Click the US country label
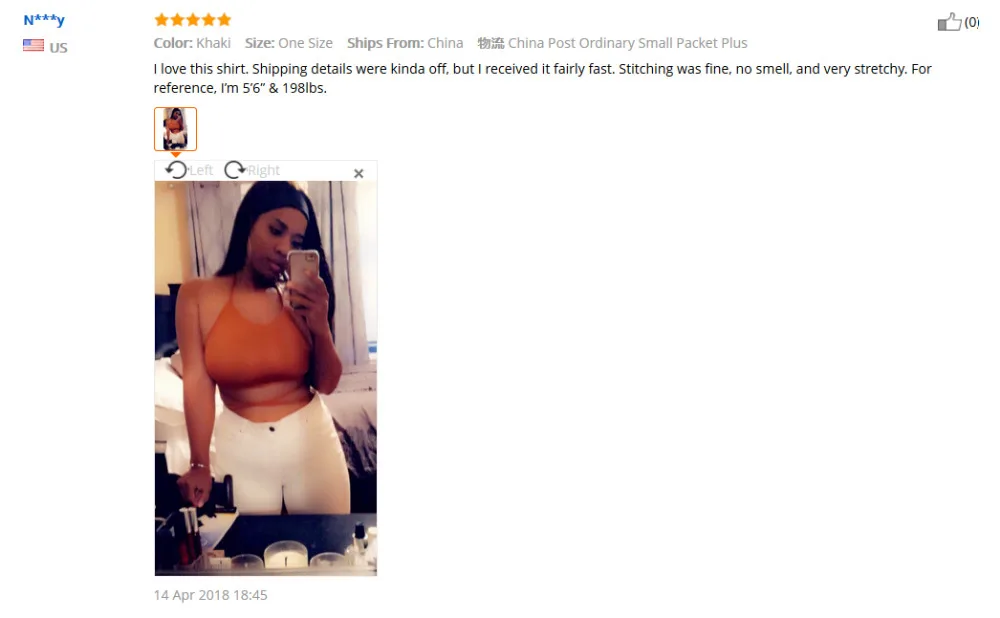Image resolution: width=1000 pixels, height=618 pixels. click(58, 48)
